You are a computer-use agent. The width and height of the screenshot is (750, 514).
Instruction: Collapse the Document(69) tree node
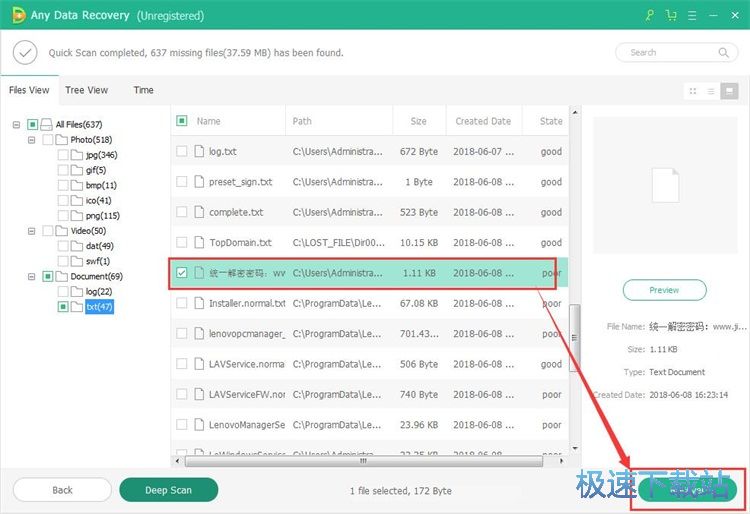click(x=32, y=276)
